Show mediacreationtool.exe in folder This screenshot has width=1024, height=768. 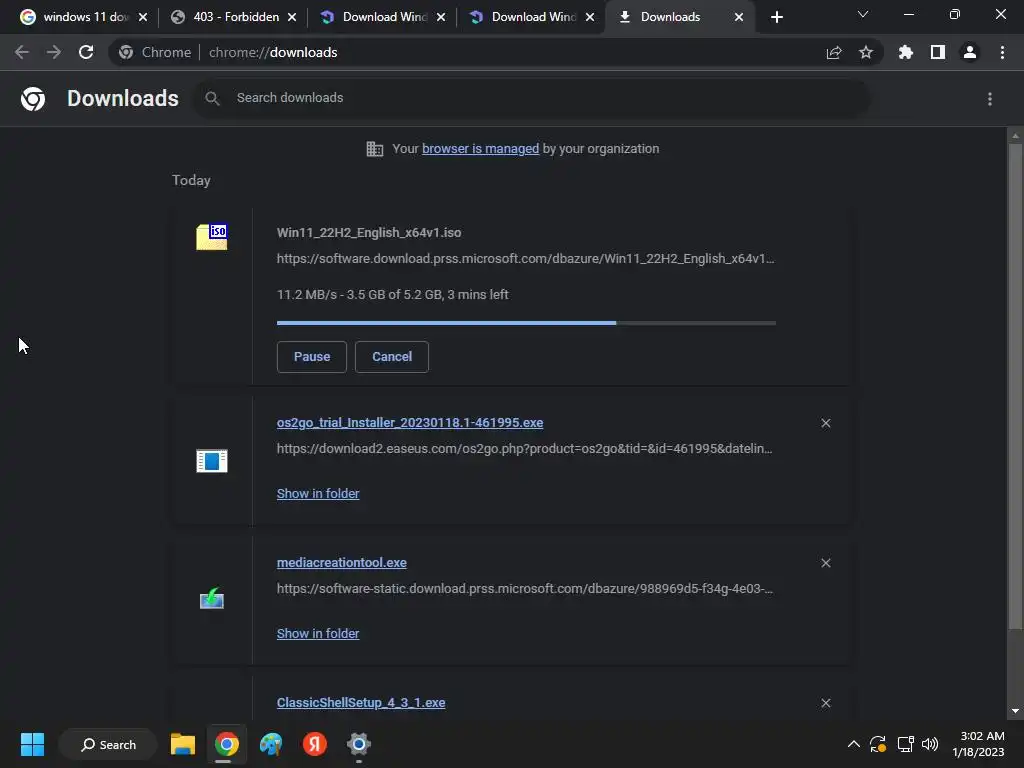click(318, 633)
